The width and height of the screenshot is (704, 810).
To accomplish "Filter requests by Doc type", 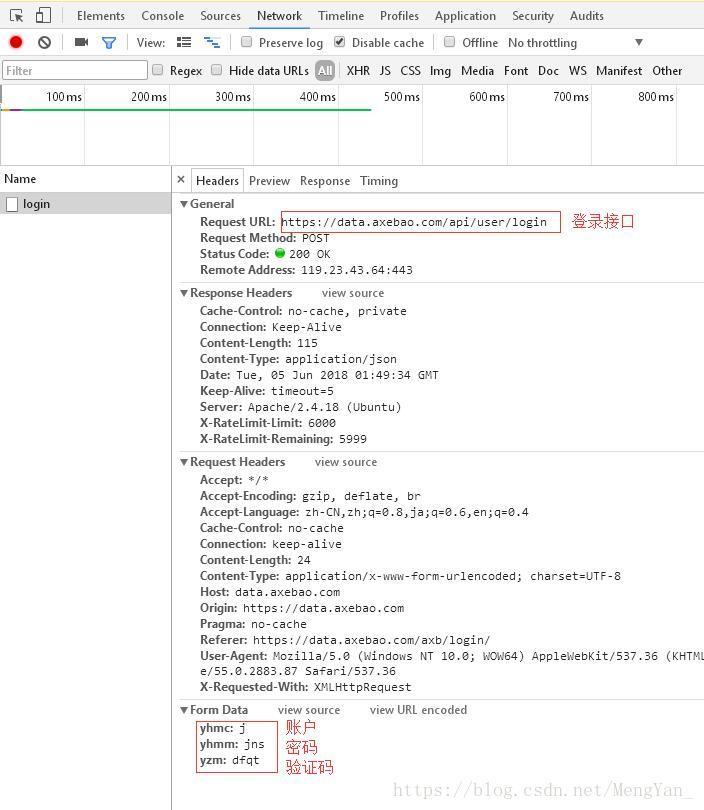I will (548, 71).
